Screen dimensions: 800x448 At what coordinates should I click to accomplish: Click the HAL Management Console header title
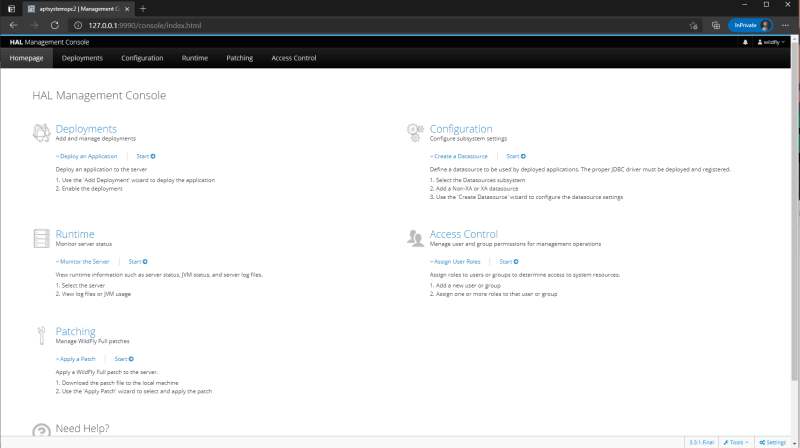click(49, 42)
